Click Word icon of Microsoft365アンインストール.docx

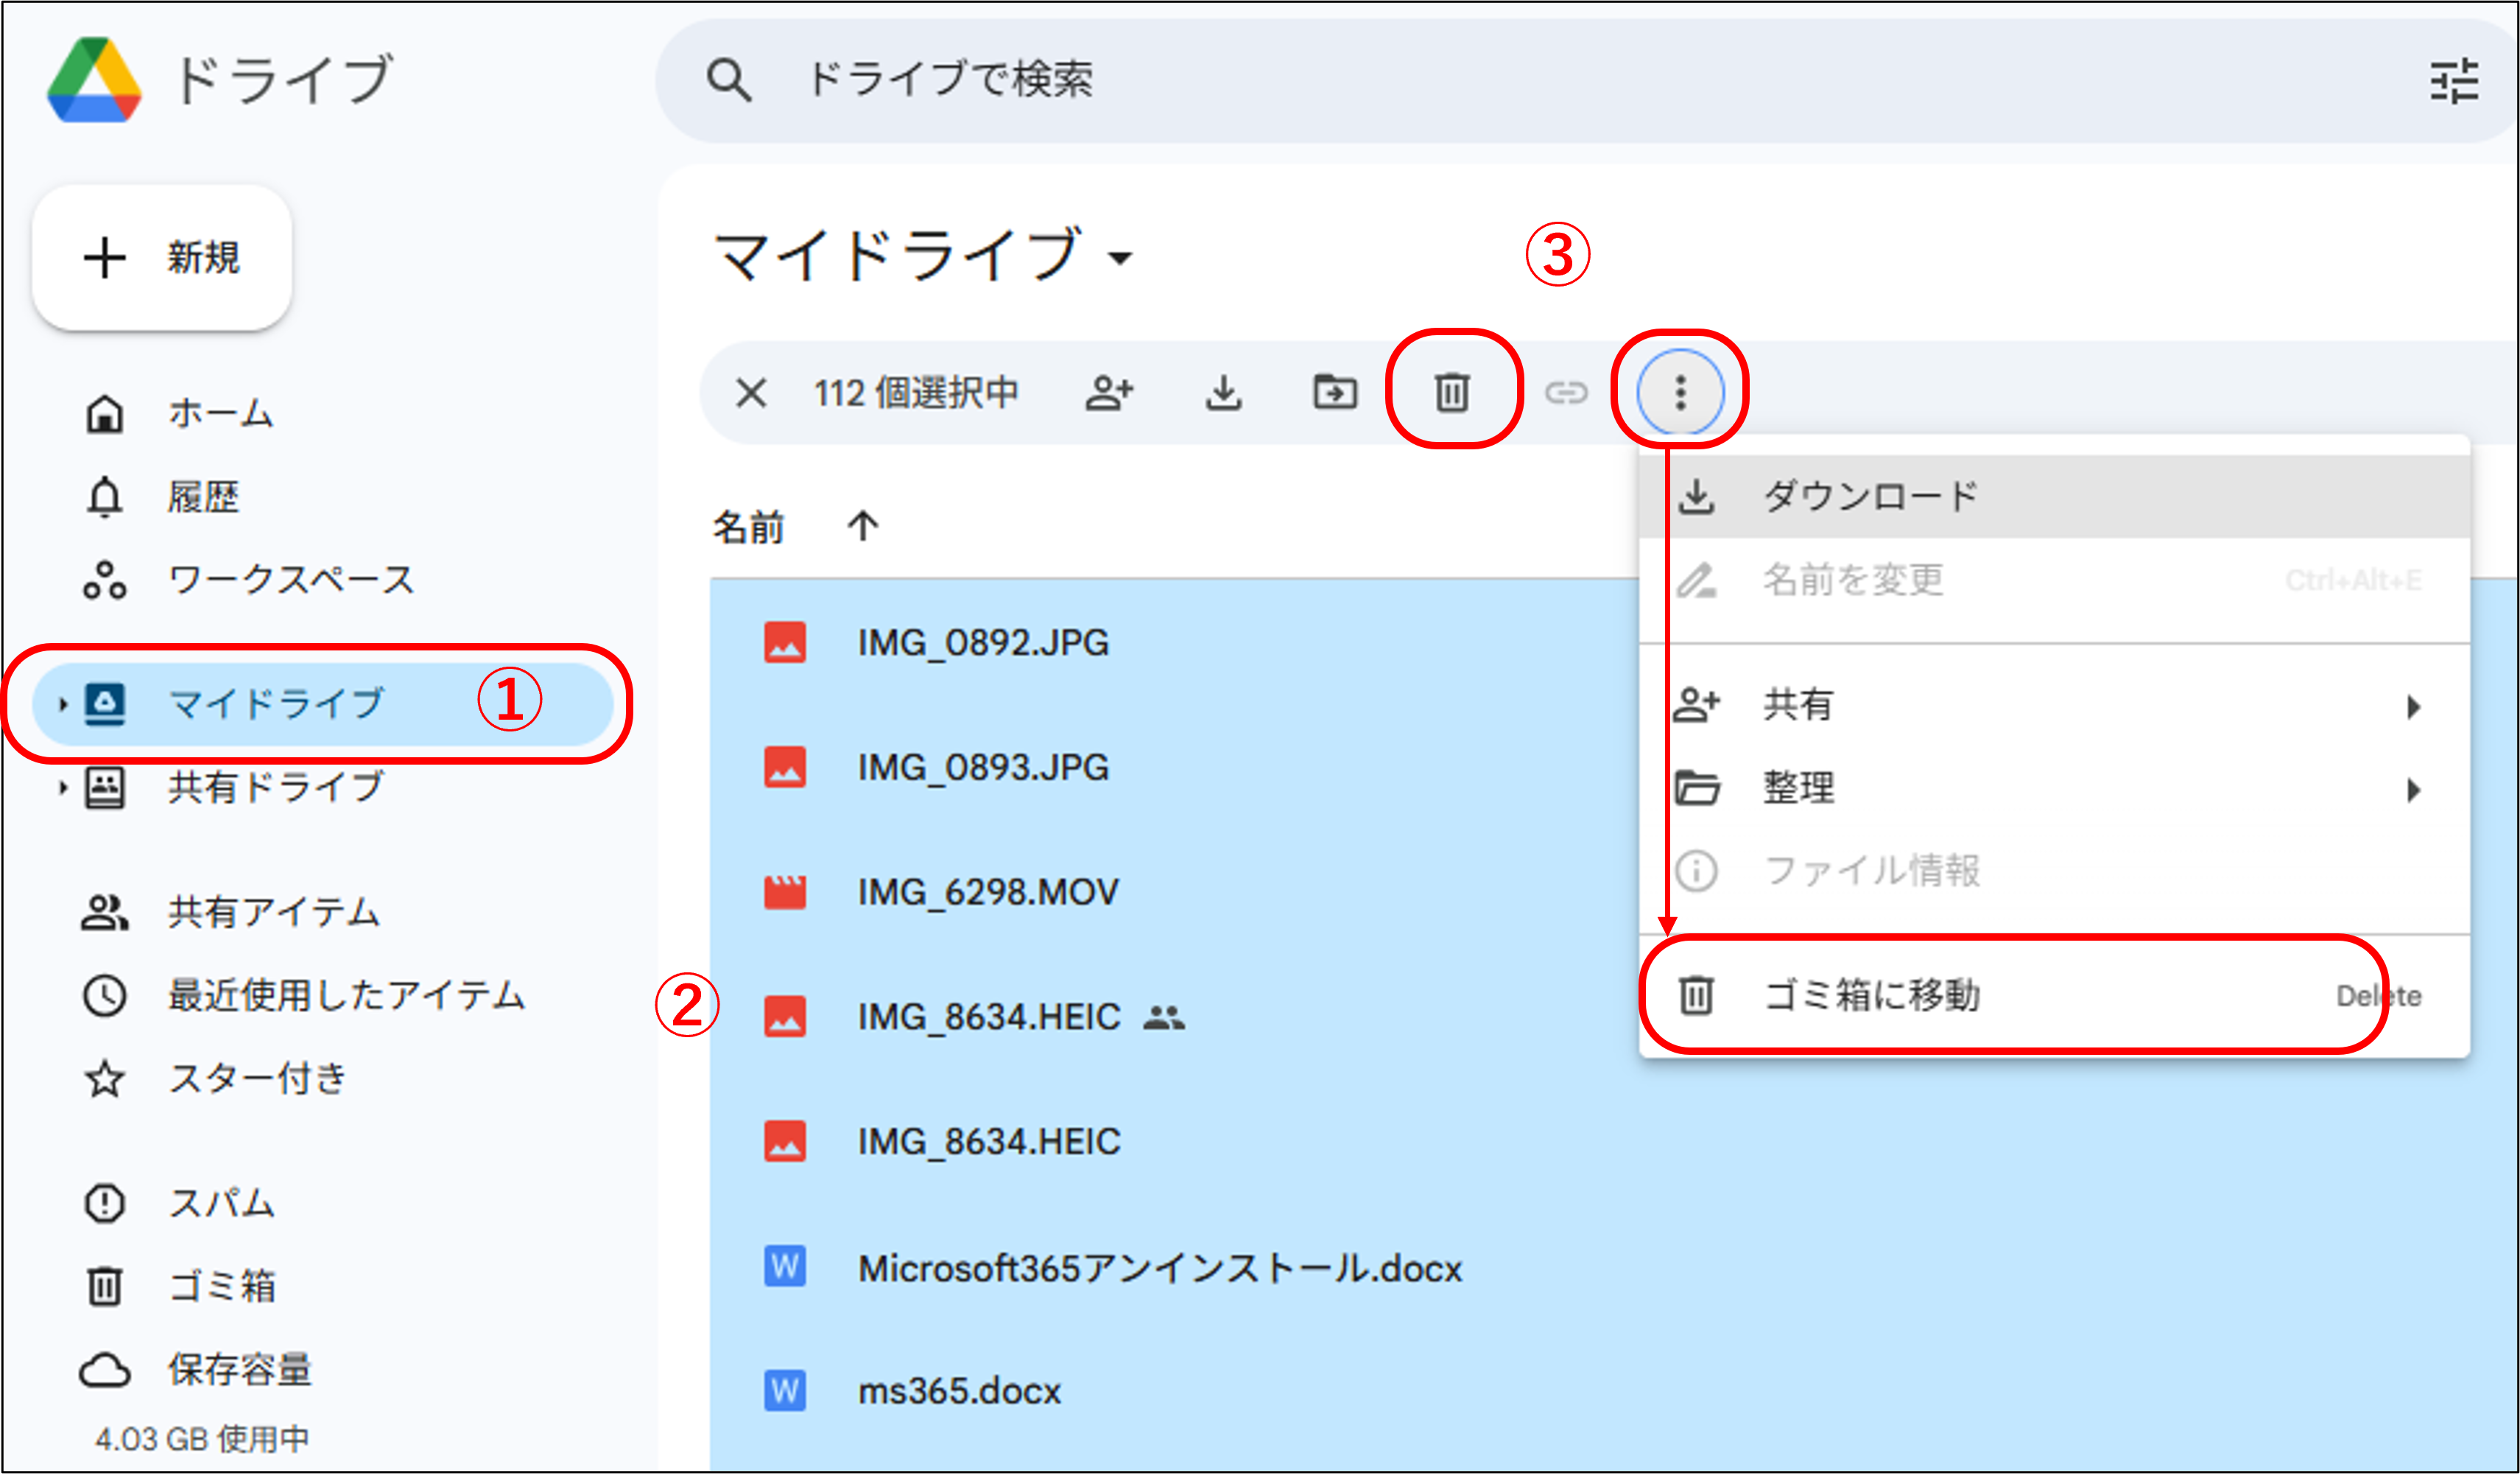tap(785, 1268)
